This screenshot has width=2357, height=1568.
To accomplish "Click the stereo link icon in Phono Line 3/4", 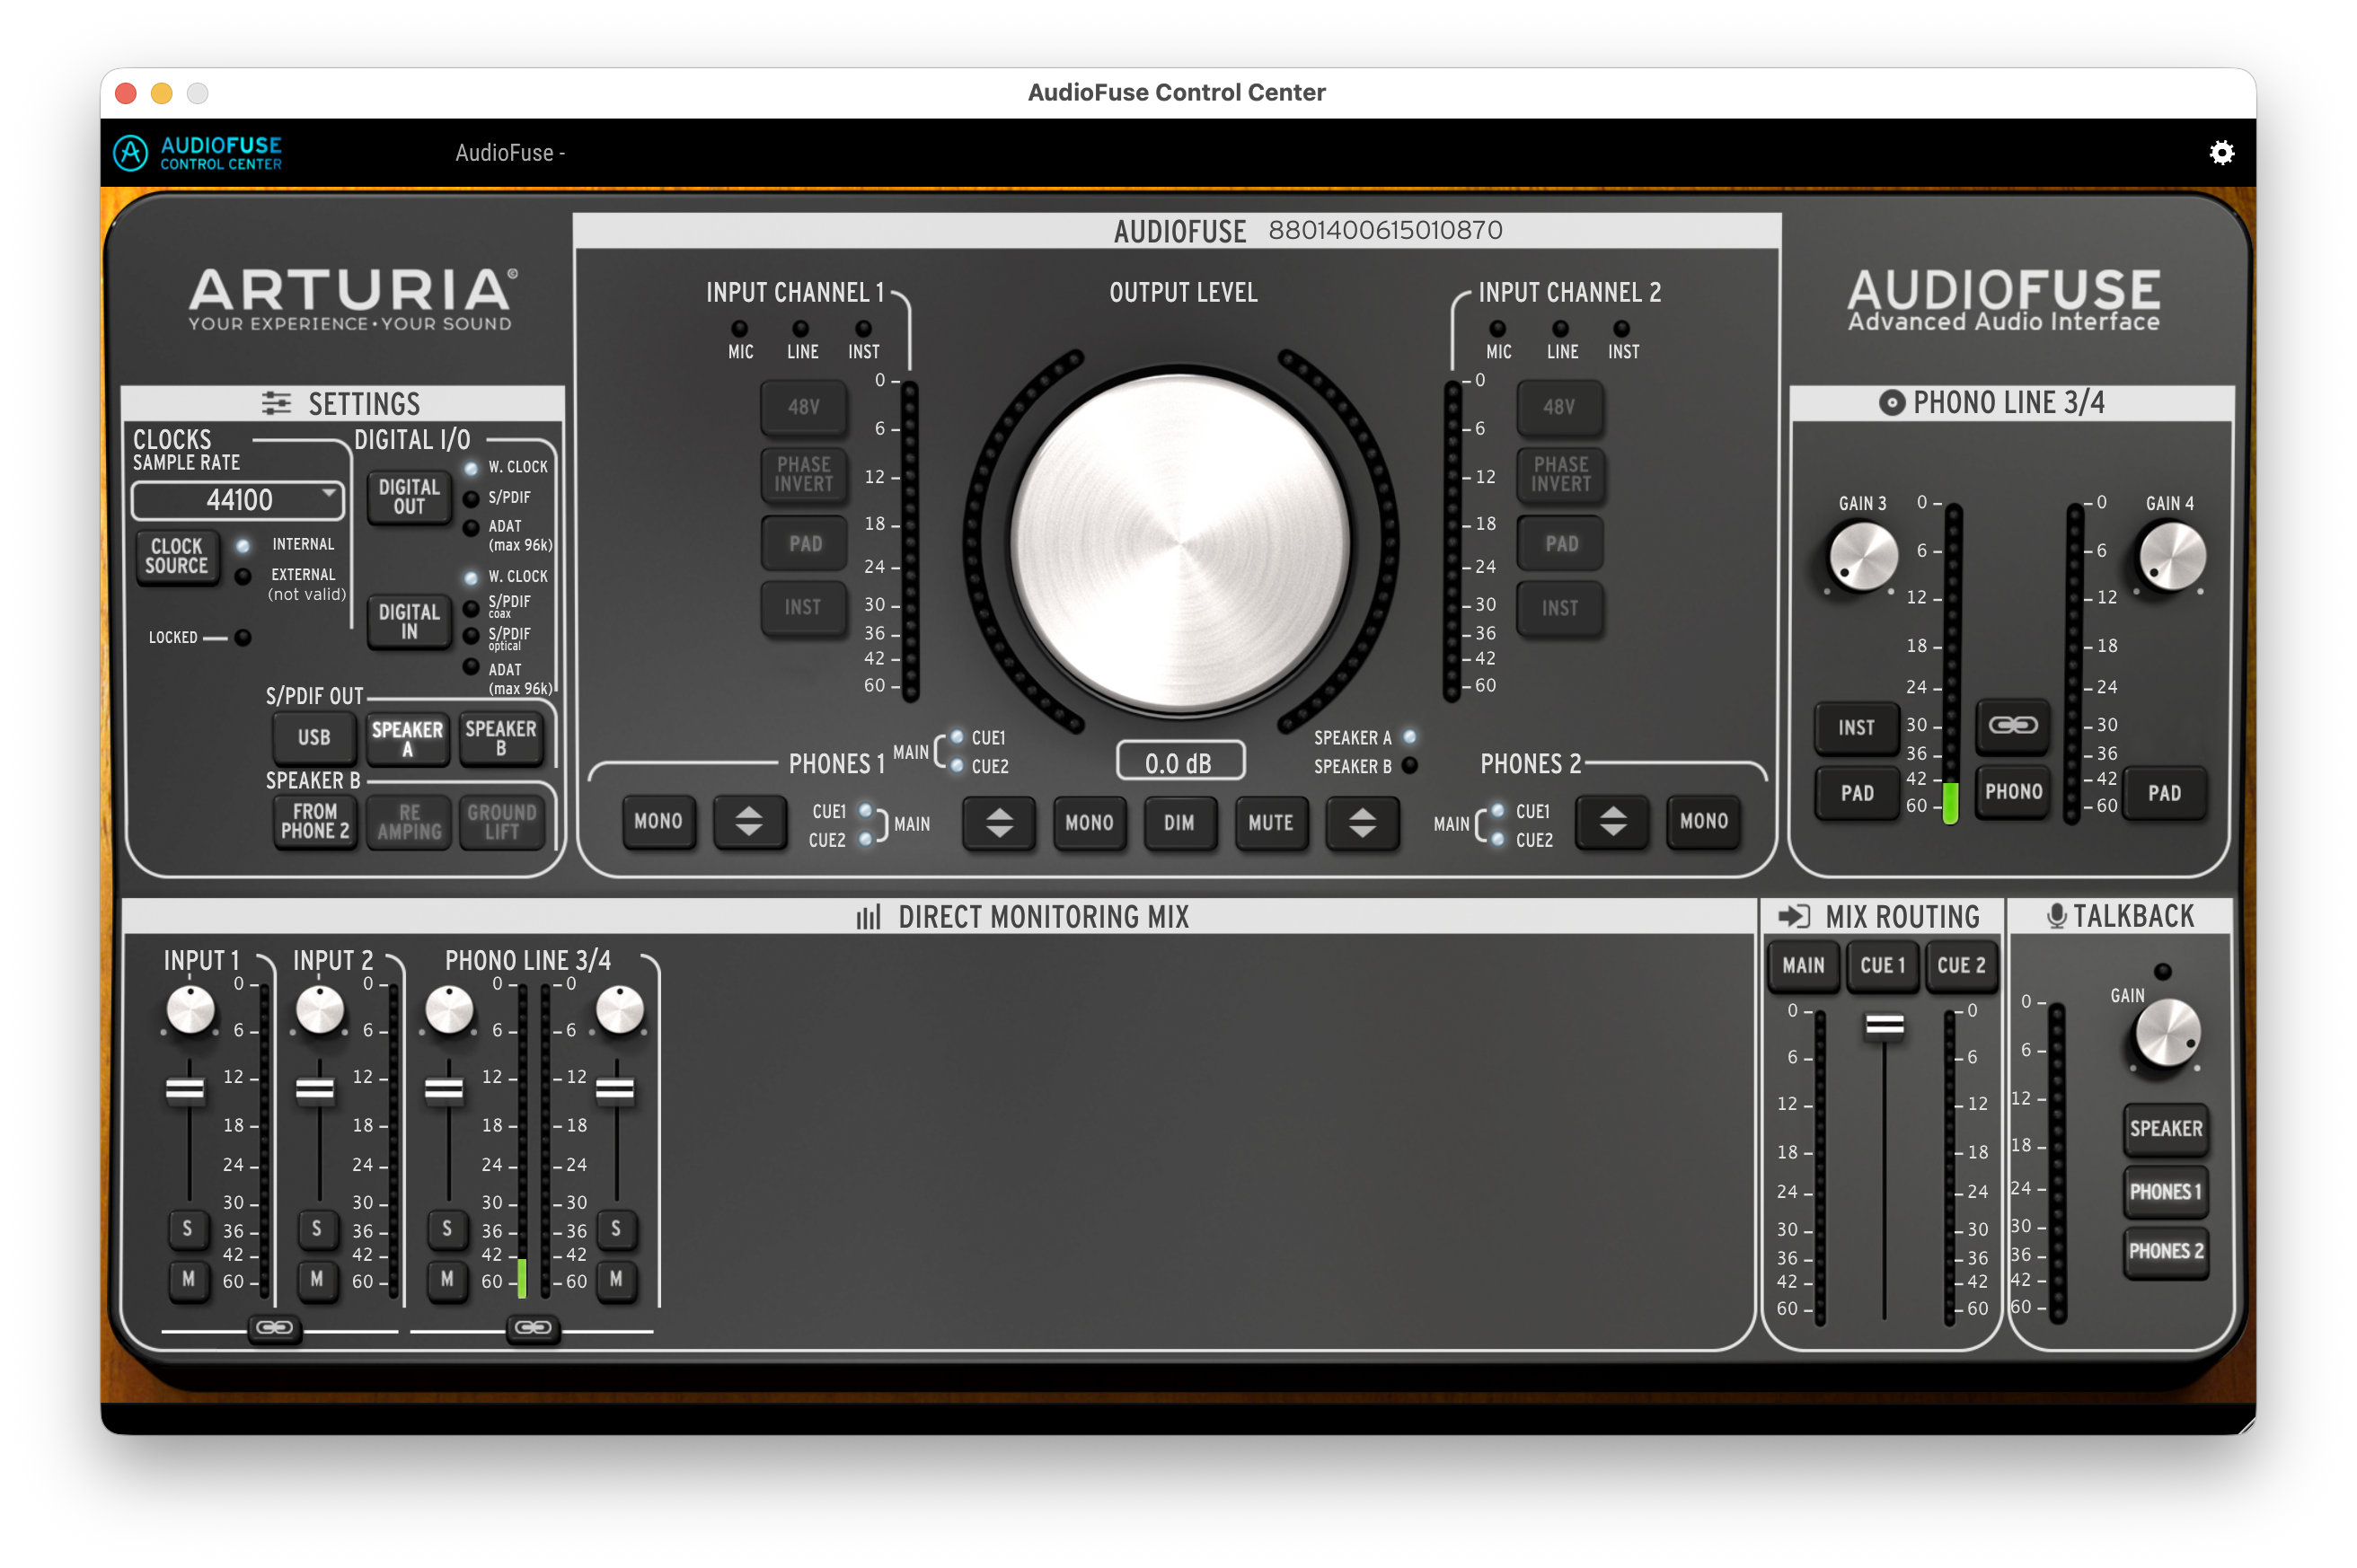I will point(2013,726).
